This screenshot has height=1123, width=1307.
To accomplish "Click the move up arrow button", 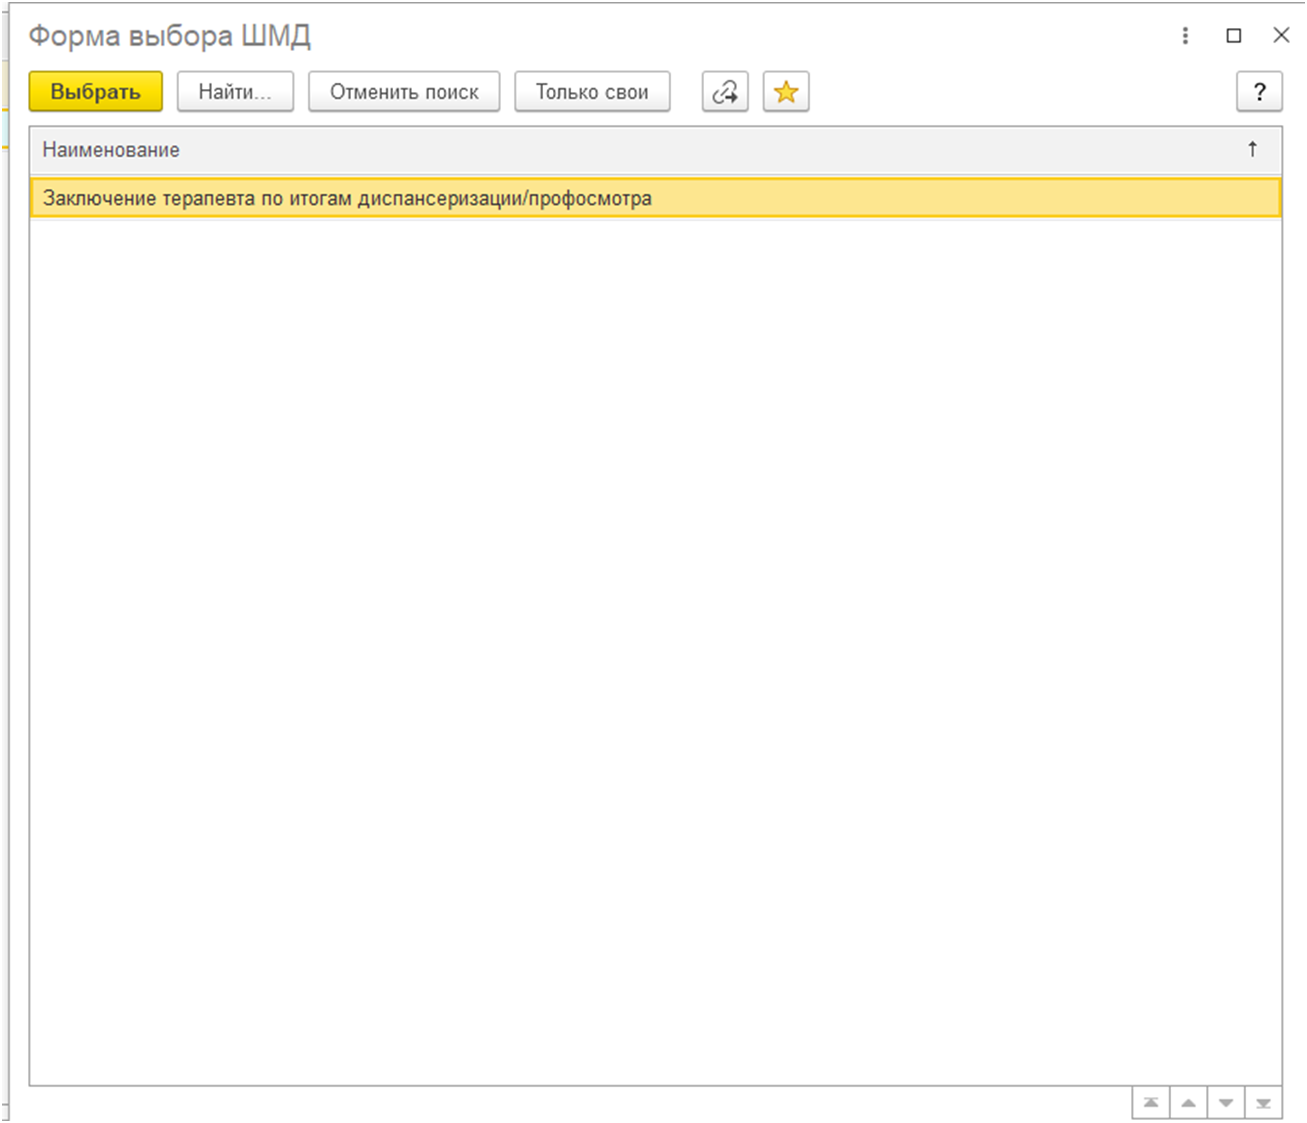I will 1188,1104.
